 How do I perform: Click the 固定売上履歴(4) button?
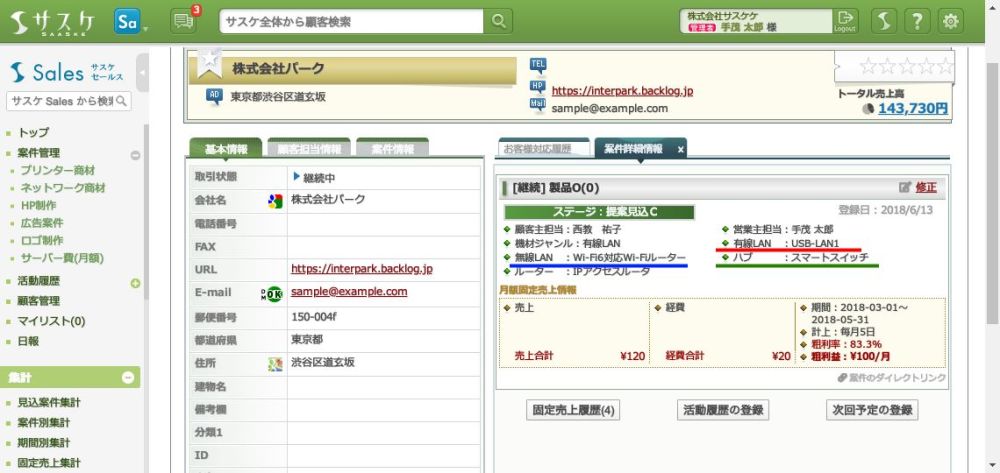[x=572, y=410]
